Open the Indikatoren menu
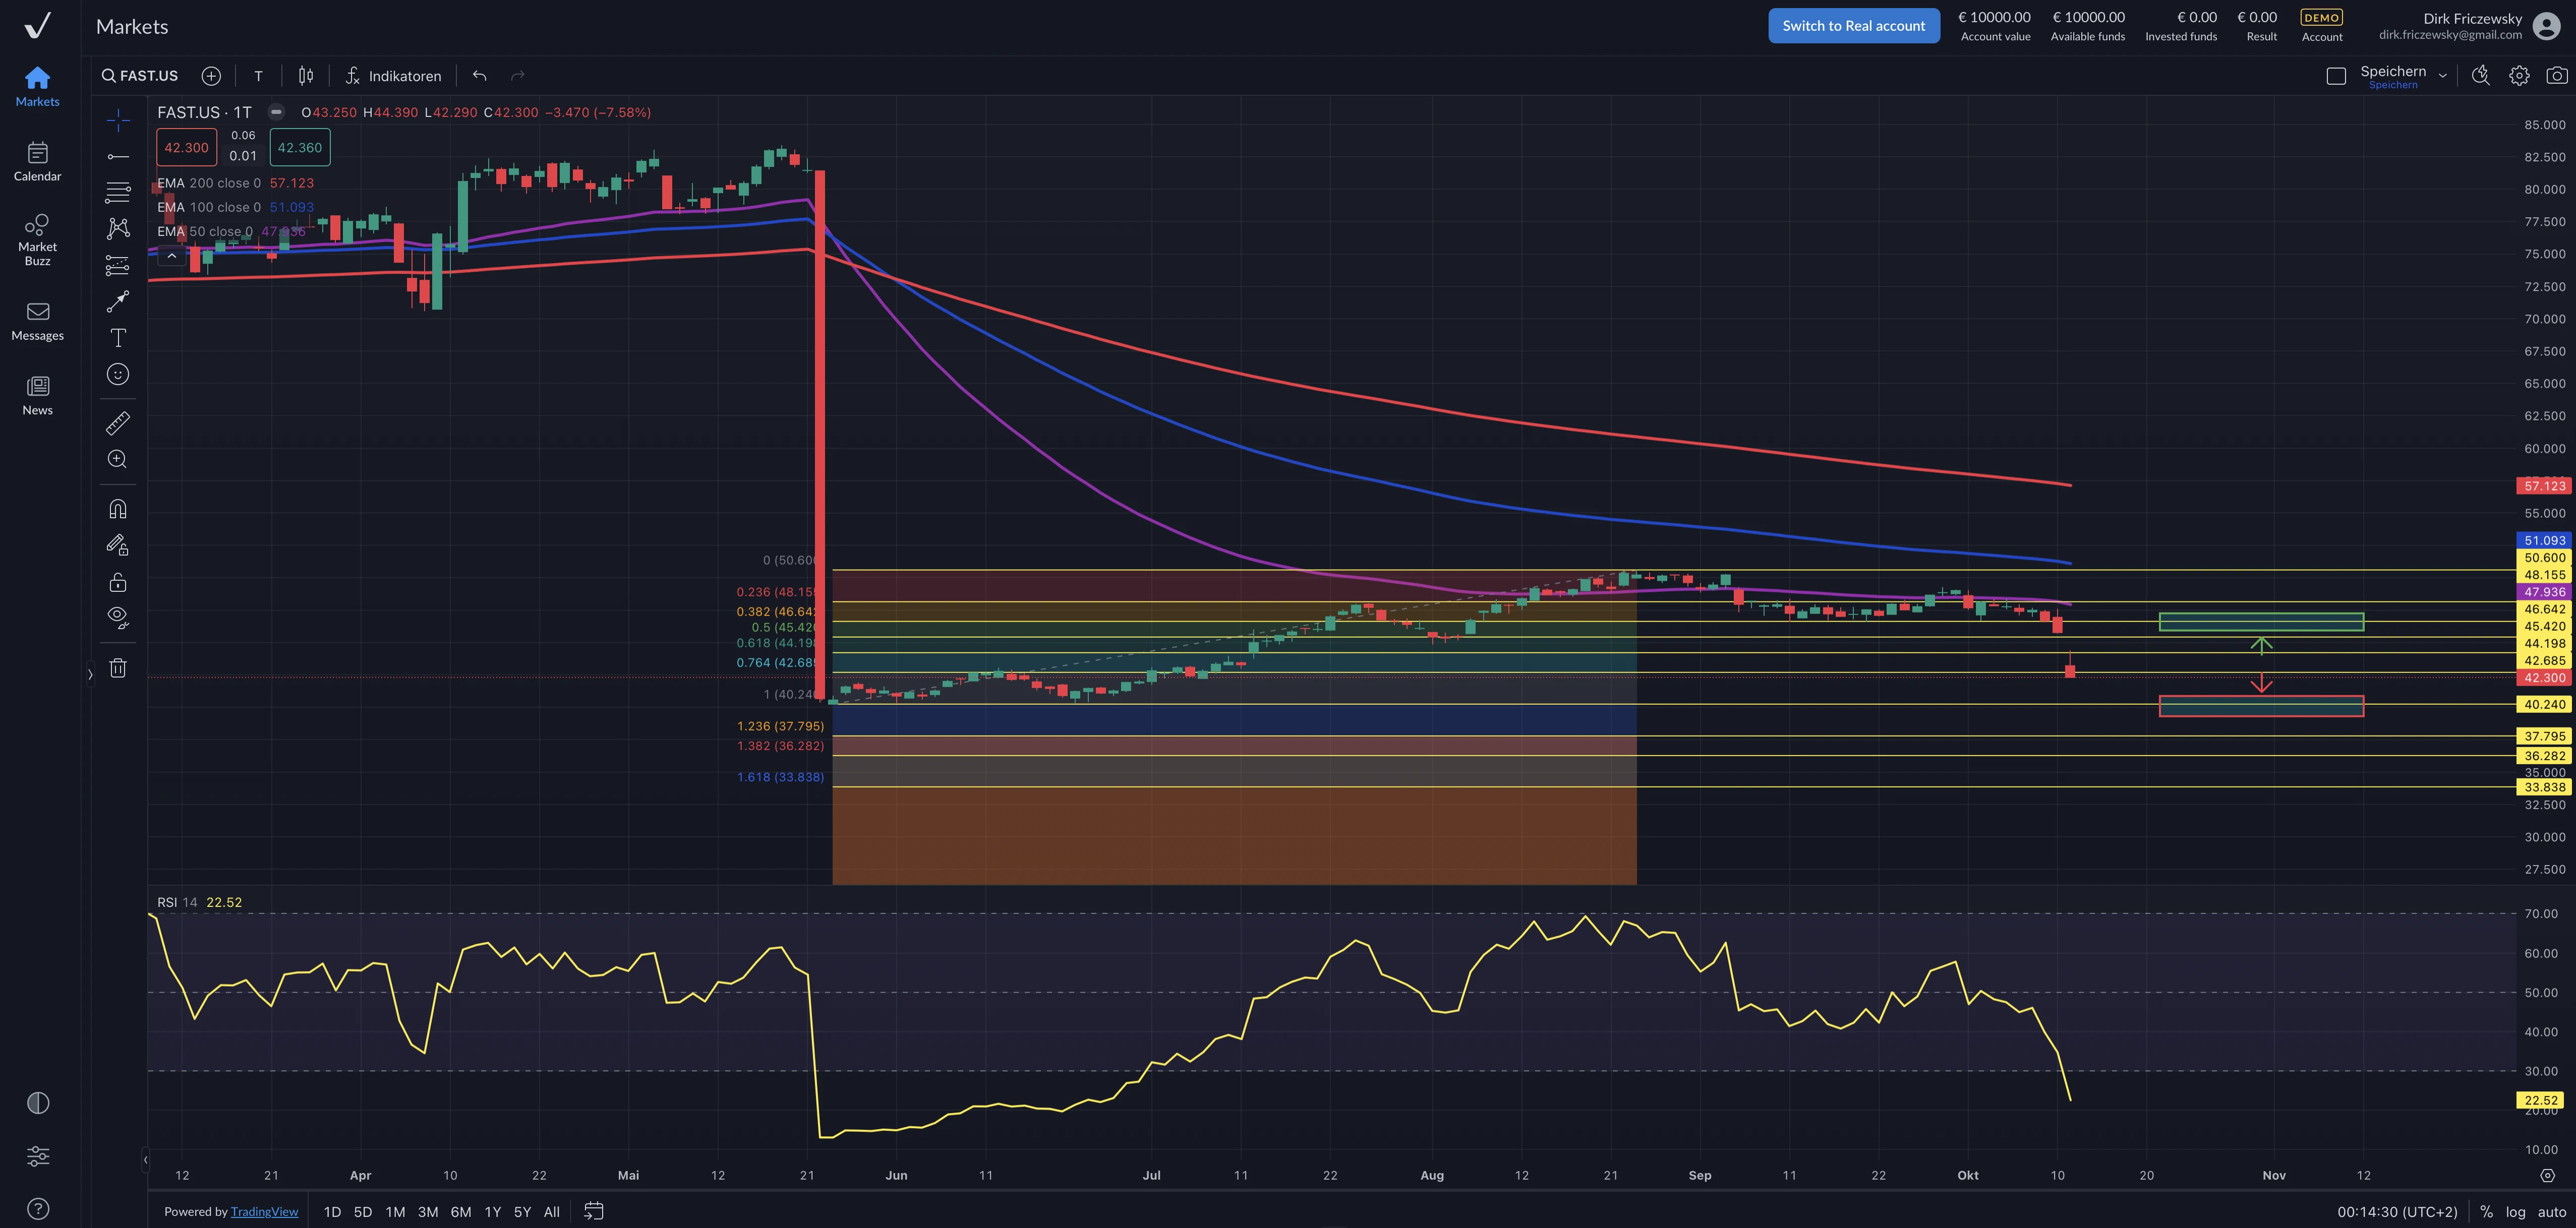 click(393, 76)
